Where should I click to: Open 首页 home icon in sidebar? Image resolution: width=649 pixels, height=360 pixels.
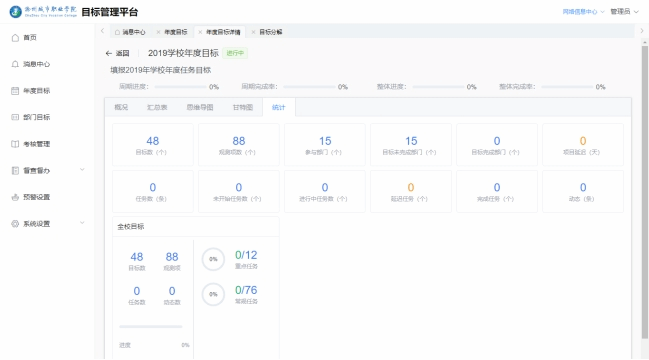click(15, 38)
